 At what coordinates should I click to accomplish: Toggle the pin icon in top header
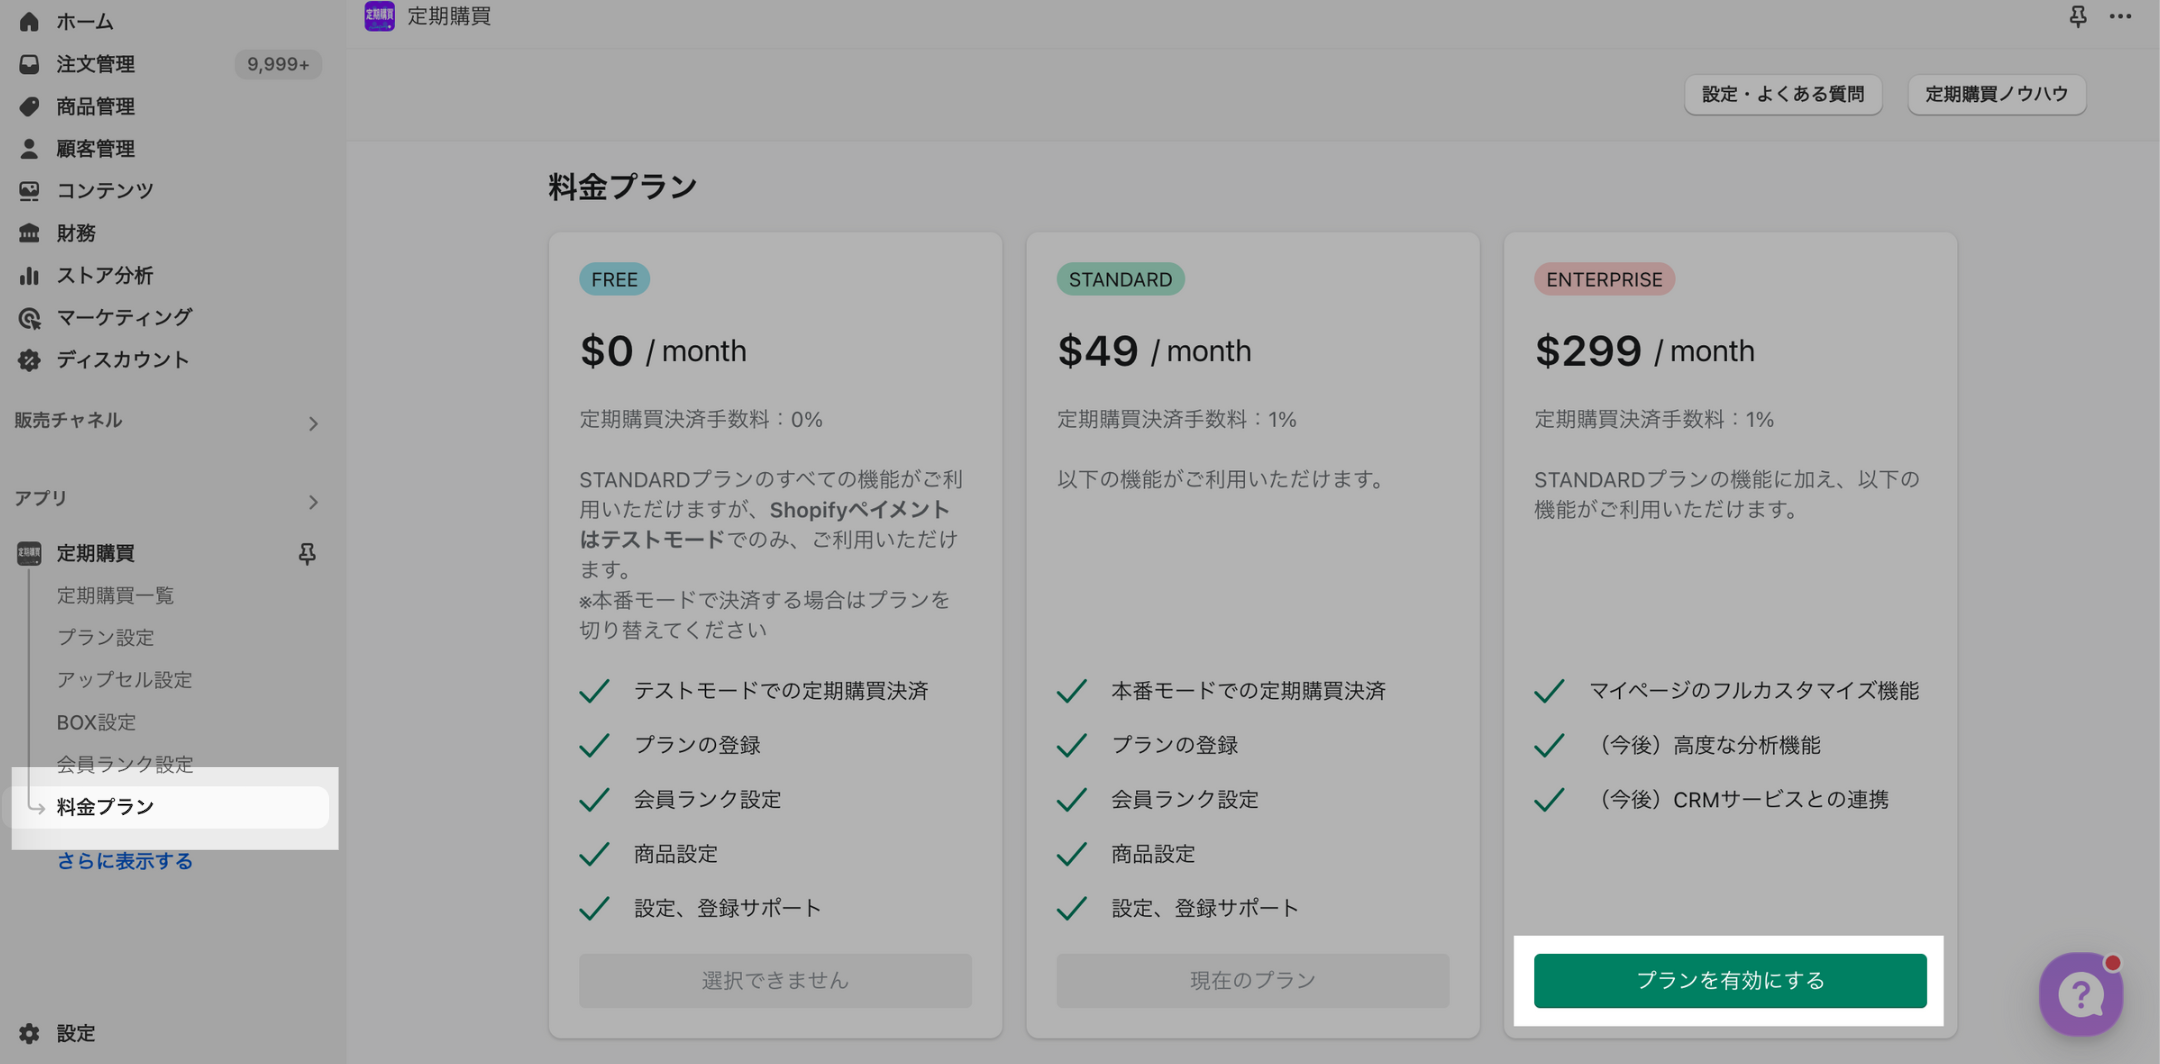2078,16
